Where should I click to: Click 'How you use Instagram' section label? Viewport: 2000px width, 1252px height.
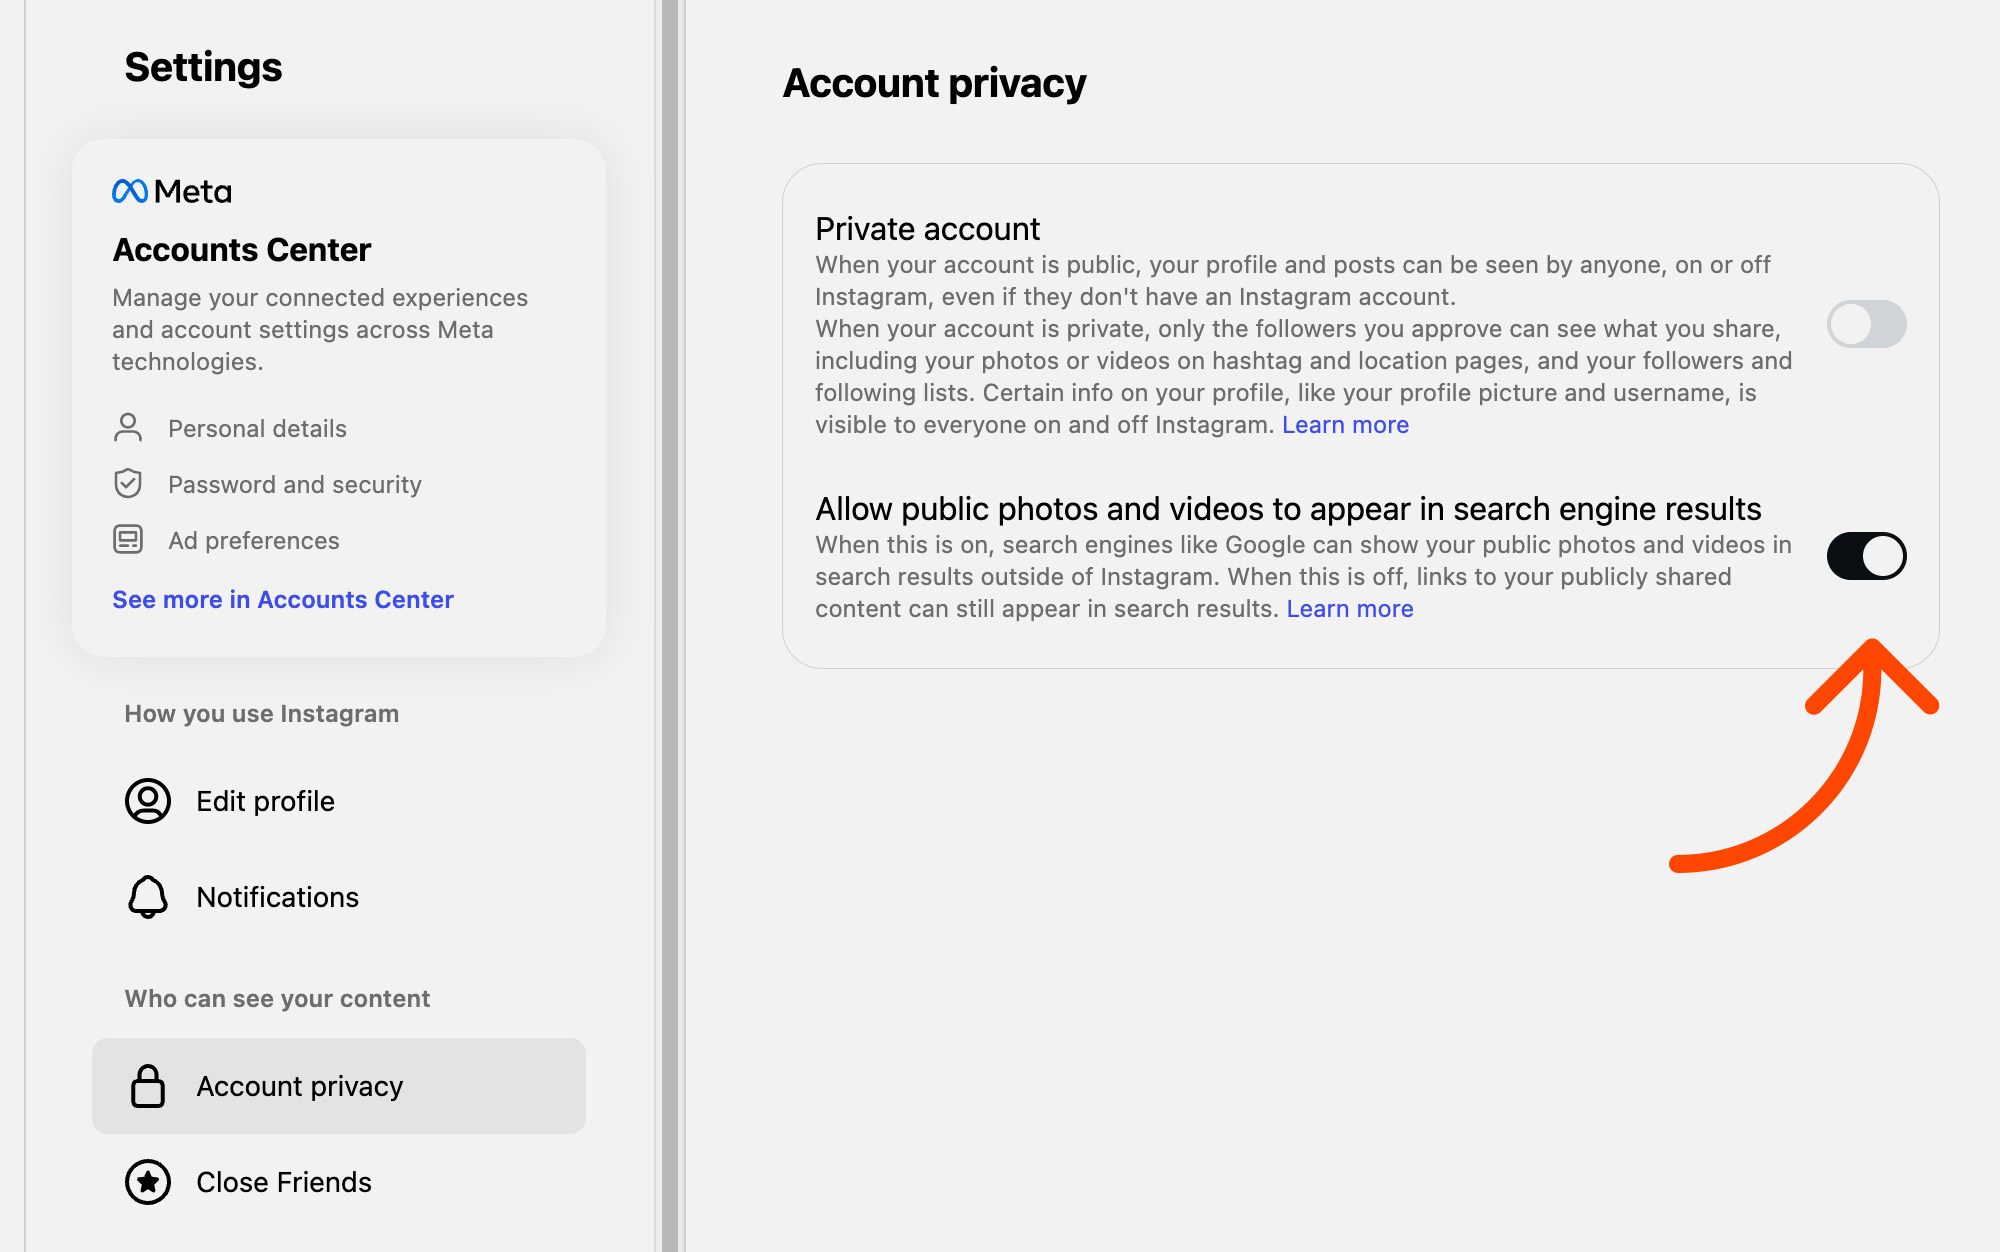[262, 713]
